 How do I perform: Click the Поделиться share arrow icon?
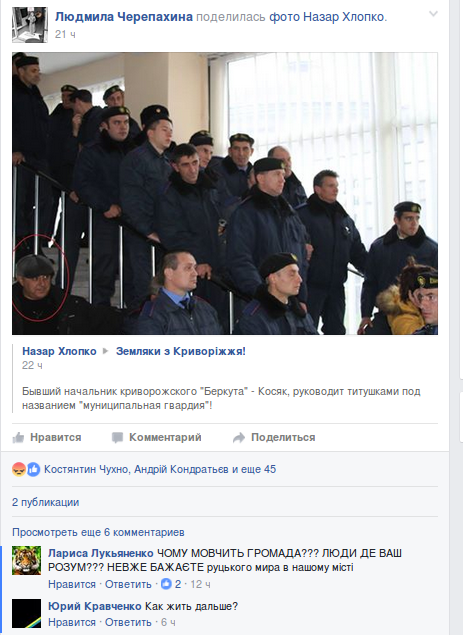239,437
